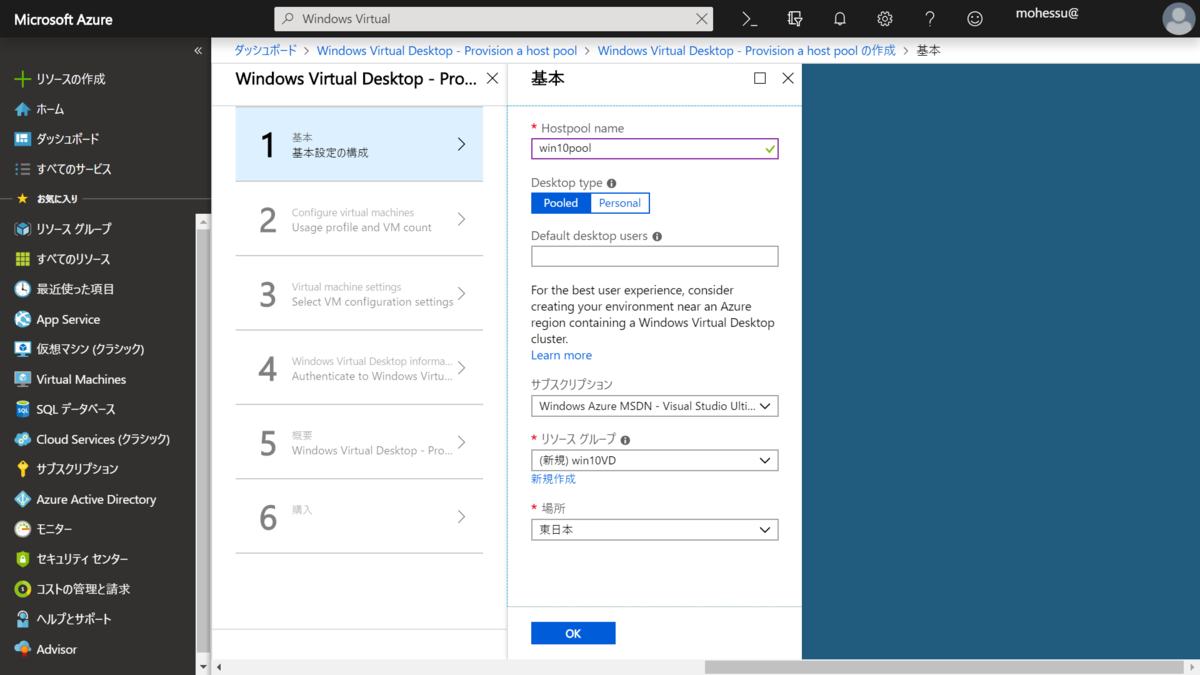Image resolution: width=1200 pixels, height=675 pixels.
Task: Click the セキュリティ センター shield icon
Action: point(22,559)
